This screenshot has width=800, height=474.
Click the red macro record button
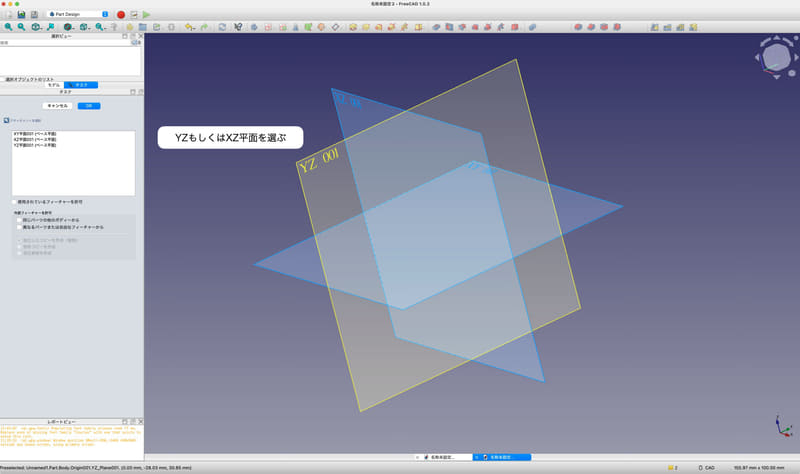click(x=121, y=15)
